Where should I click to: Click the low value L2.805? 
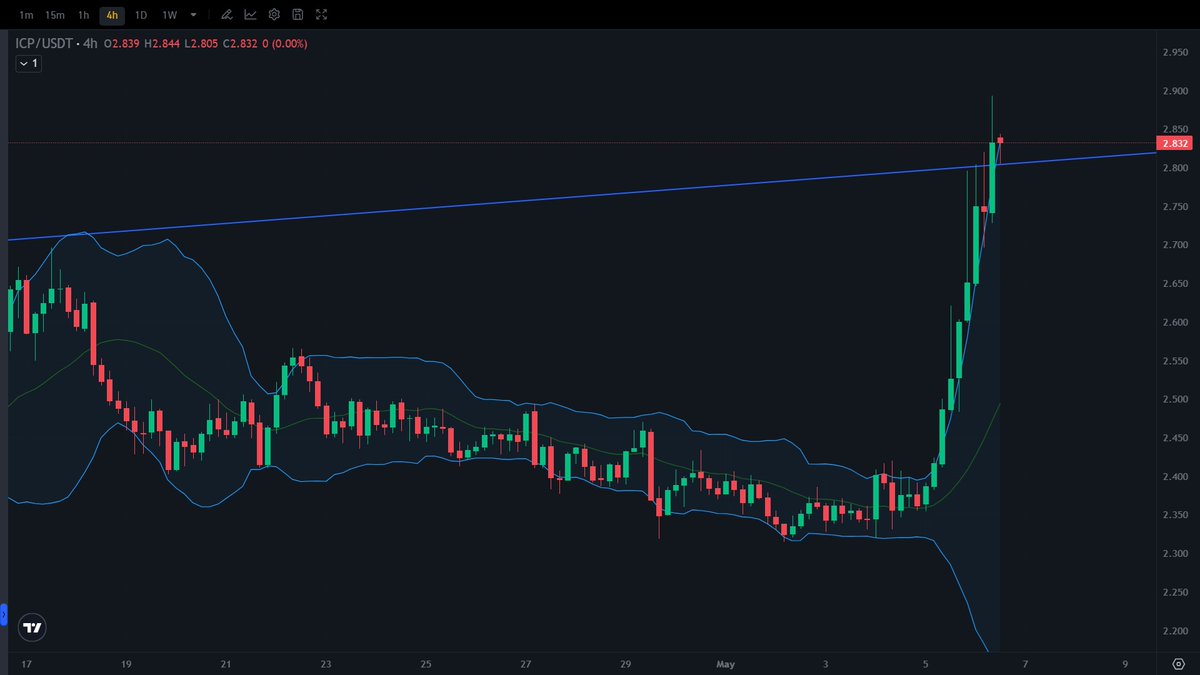coord(202,44)
